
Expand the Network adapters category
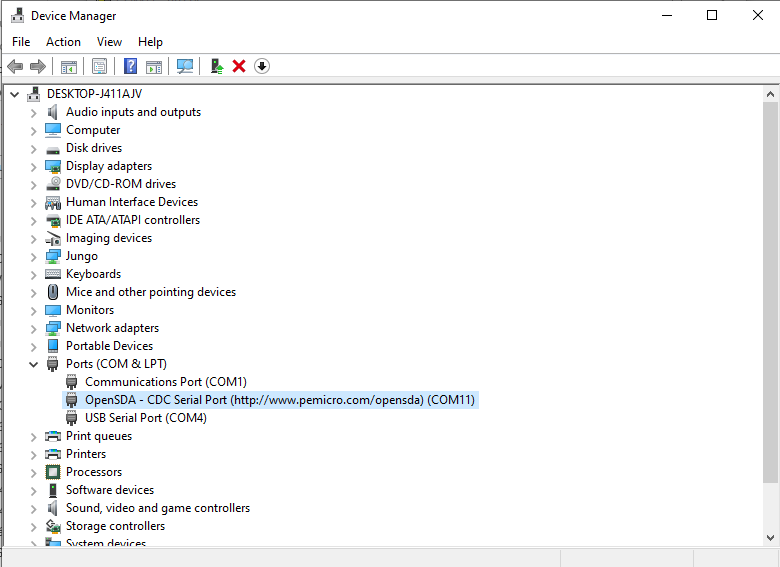(33, 328)
